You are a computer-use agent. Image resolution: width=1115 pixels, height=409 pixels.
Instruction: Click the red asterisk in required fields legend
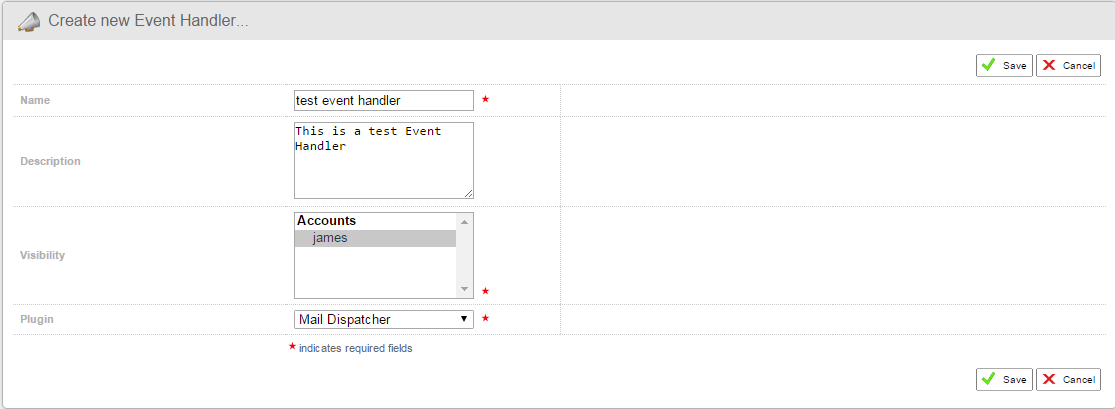coord(292,347)
